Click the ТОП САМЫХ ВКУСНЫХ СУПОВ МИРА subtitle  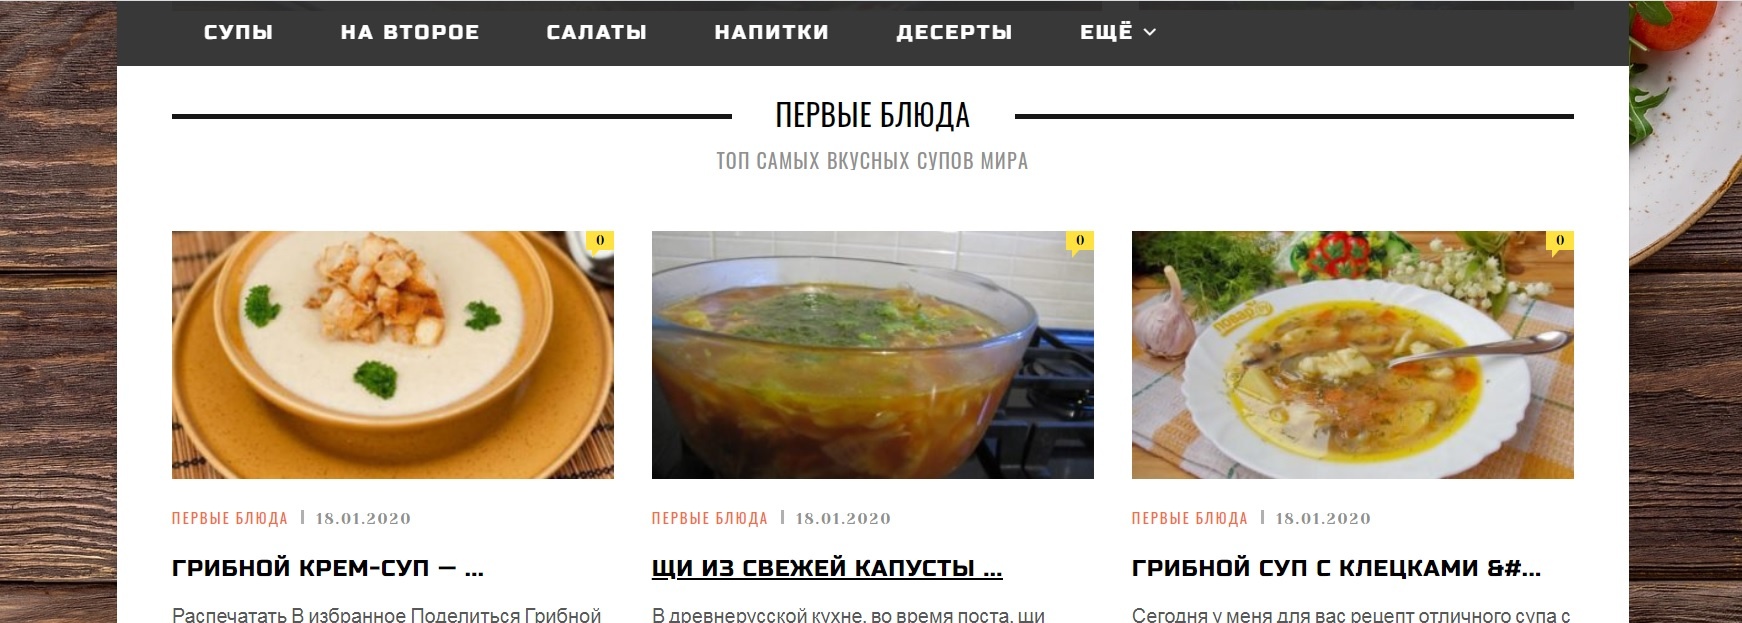872,161
